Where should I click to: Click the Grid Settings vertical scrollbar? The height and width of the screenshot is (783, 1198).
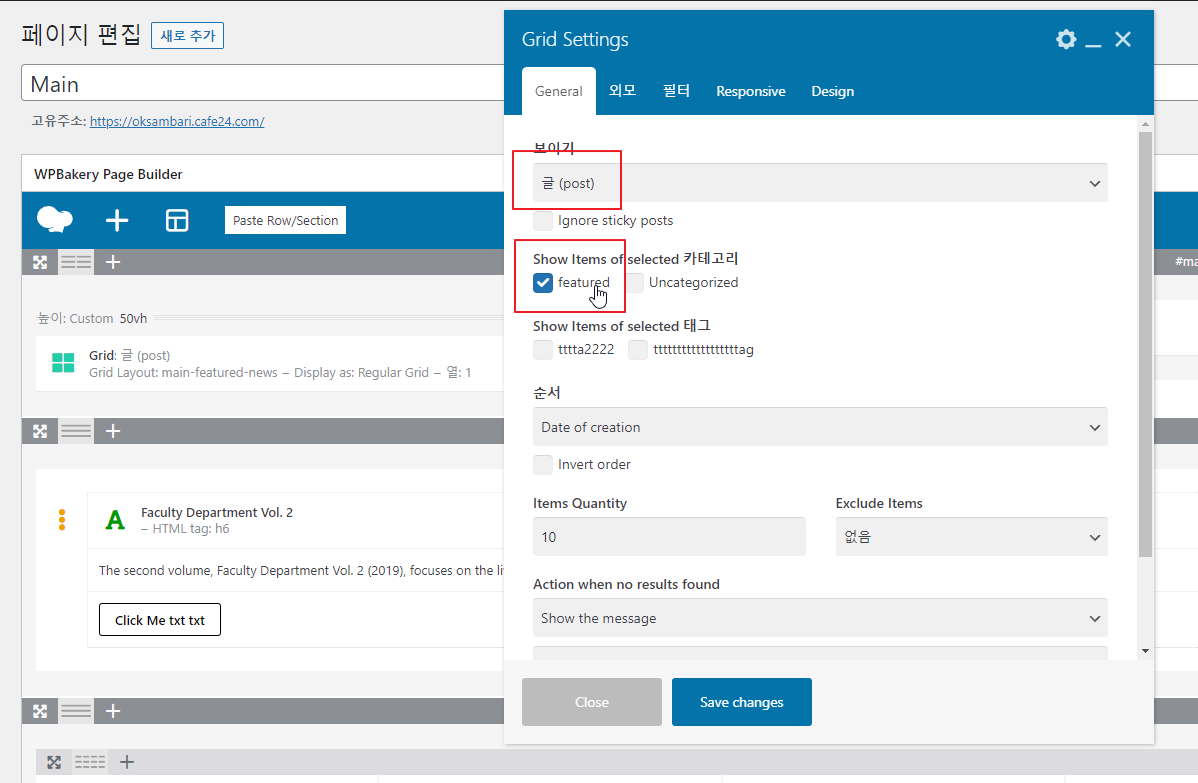click(x=1145, y=344)
